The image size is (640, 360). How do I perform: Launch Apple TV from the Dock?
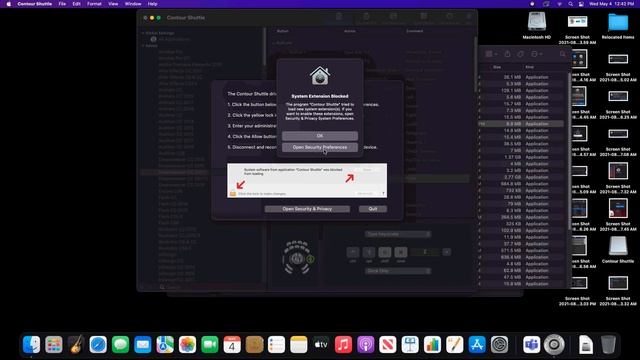(321, 345)
